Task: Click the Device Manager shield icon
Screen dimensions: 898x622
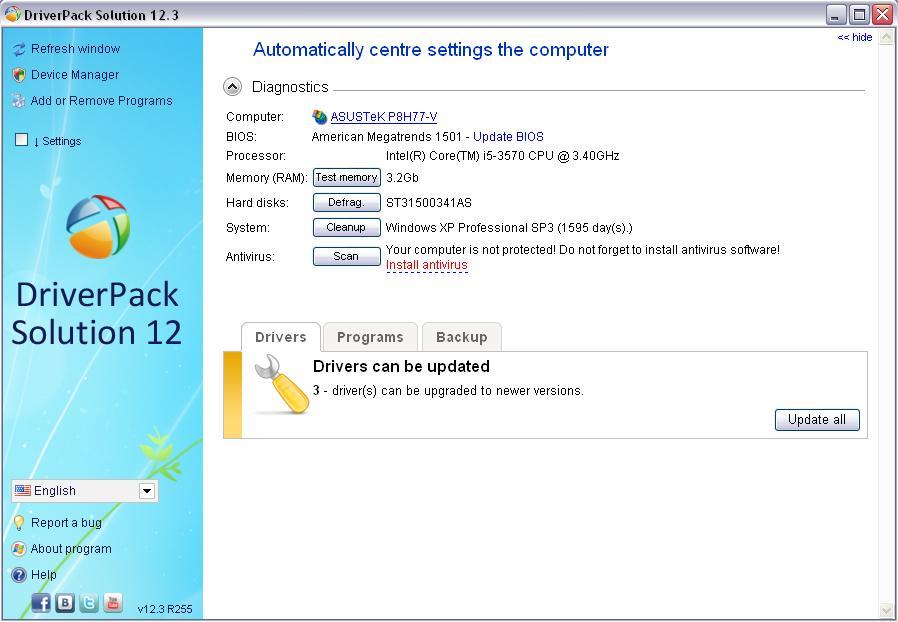Action: tap(19, 75)
